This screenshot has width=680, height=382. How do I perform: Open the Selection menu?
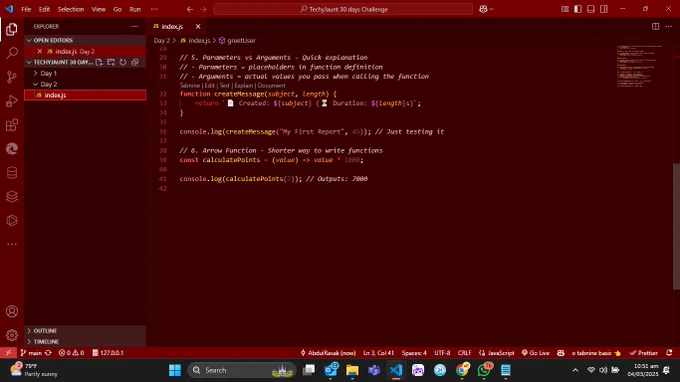coord(71,9)
